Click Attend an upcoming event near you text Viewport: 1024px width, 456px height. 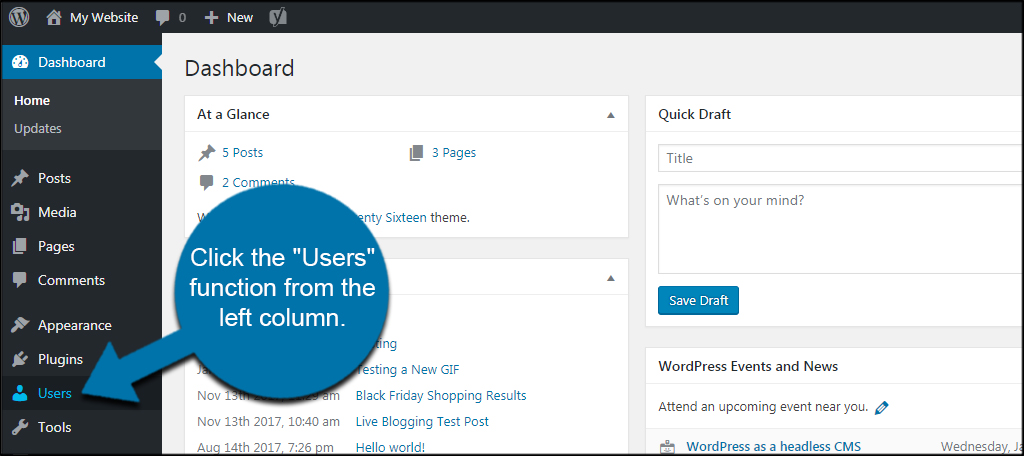[x=763, y=408]
